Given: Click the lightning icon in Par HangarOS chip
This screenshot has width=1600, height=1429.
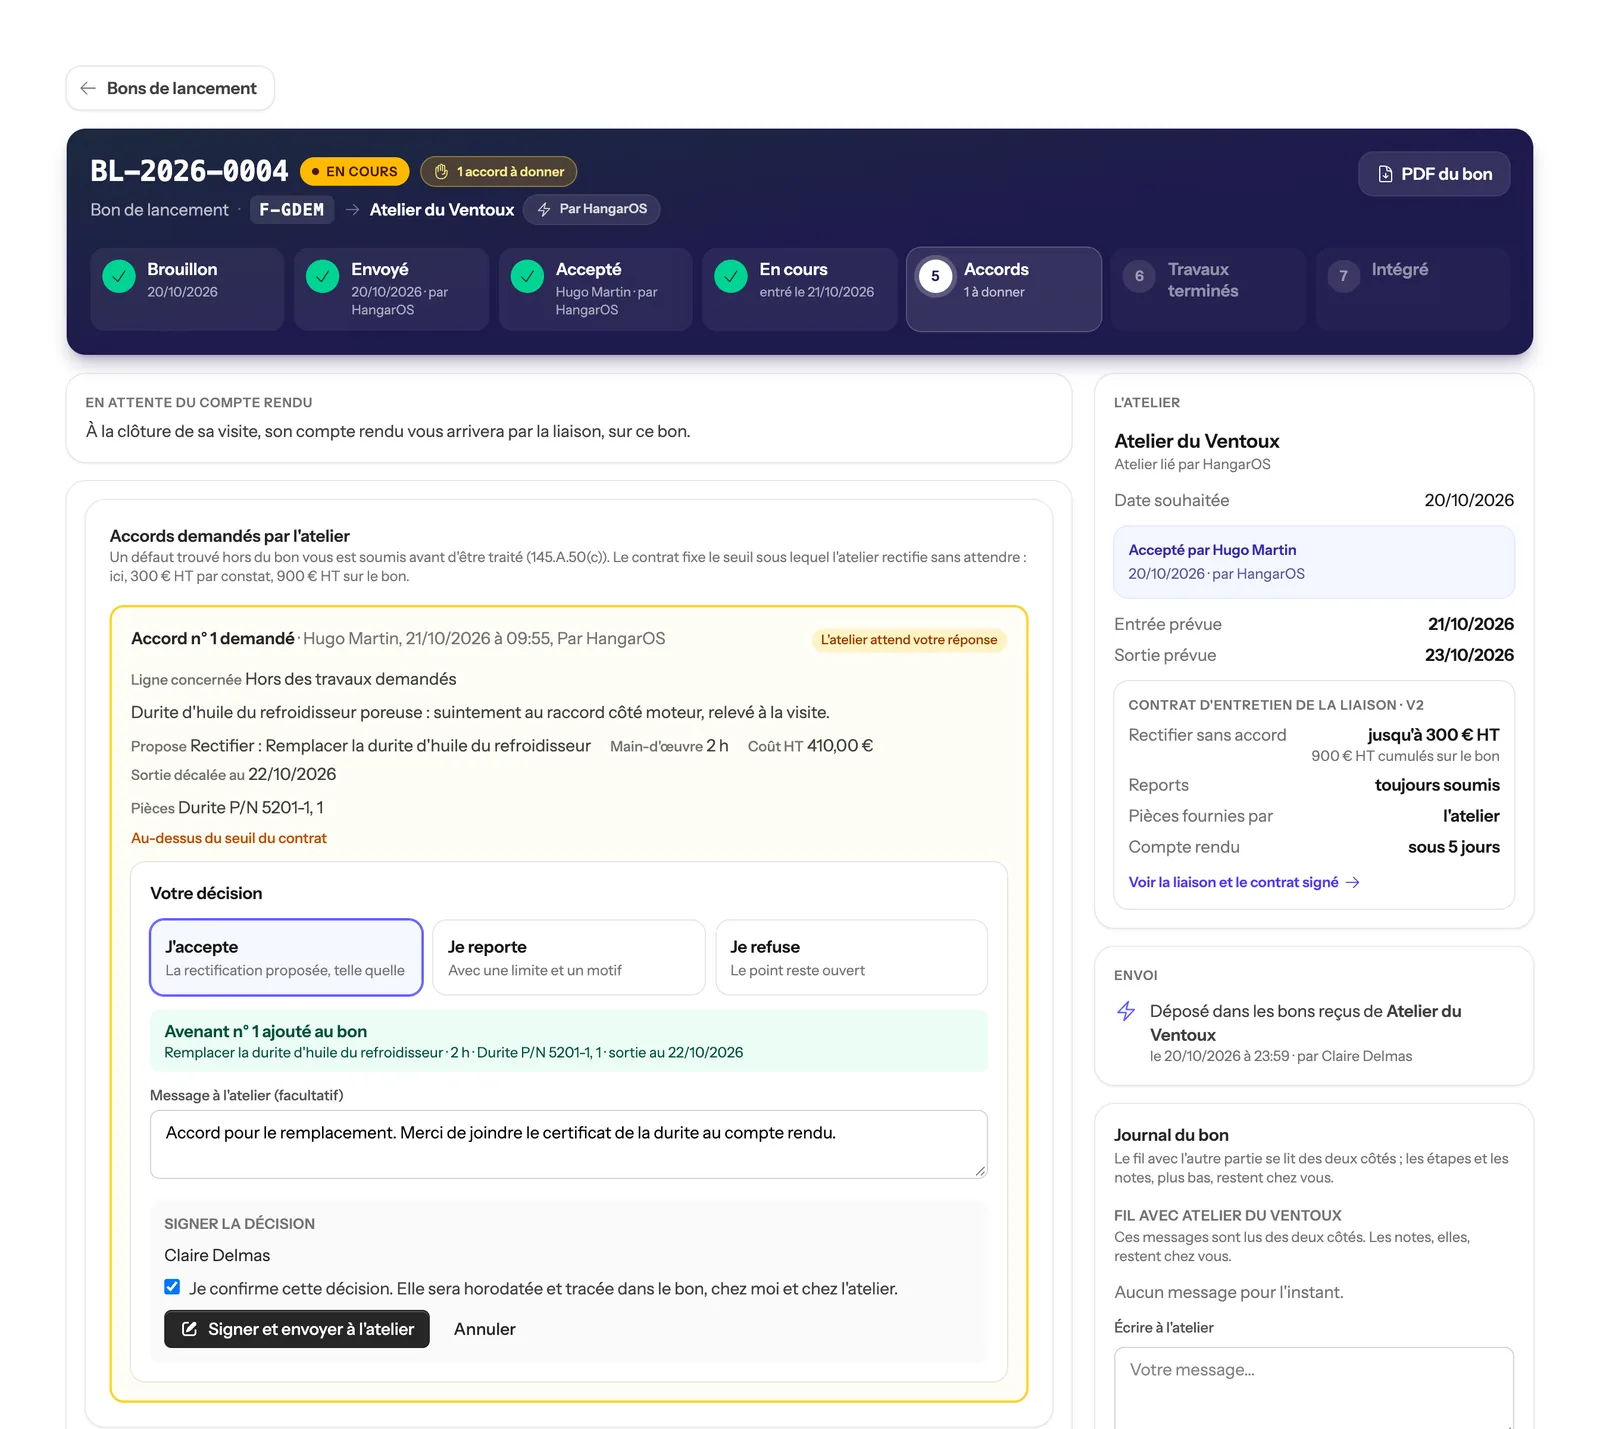Looking at the screenshot, I should [x=544, y=209].
